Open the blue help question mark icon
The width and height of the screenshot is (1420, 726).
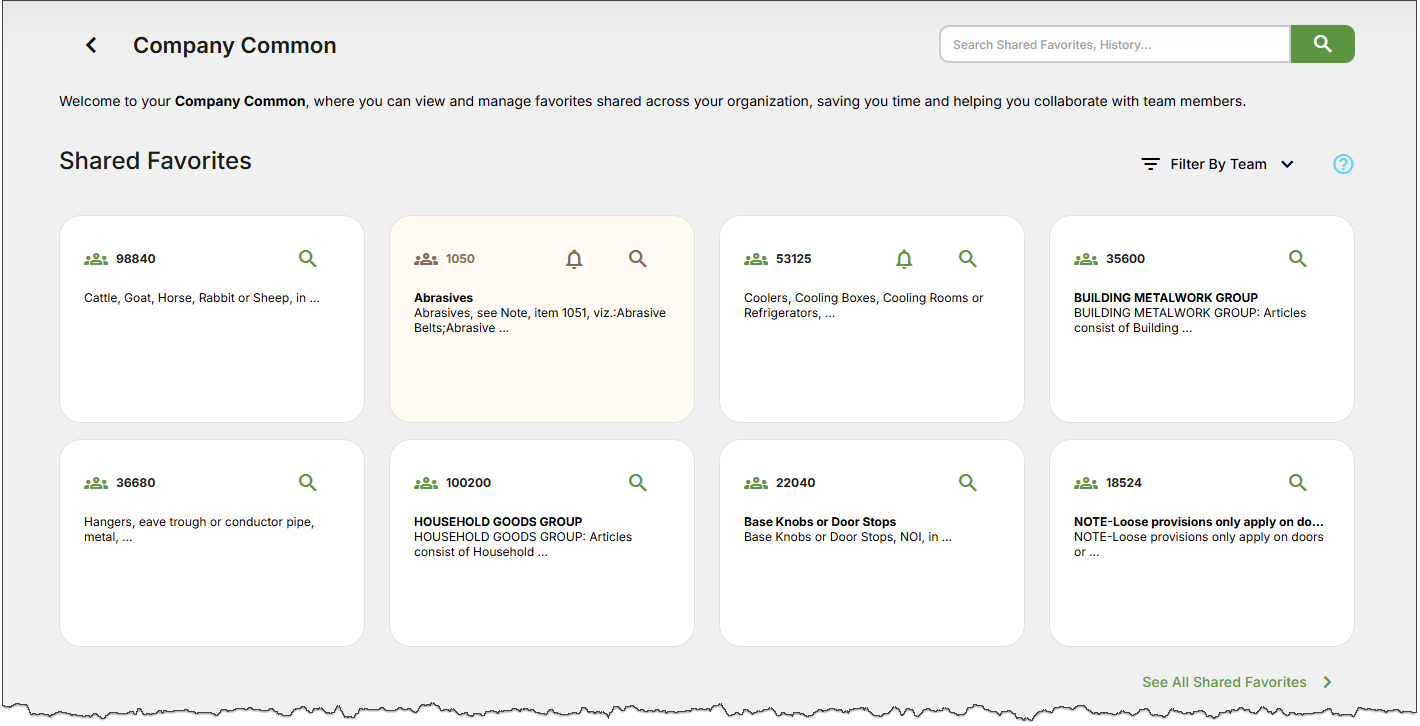(x=1343, y=164)
